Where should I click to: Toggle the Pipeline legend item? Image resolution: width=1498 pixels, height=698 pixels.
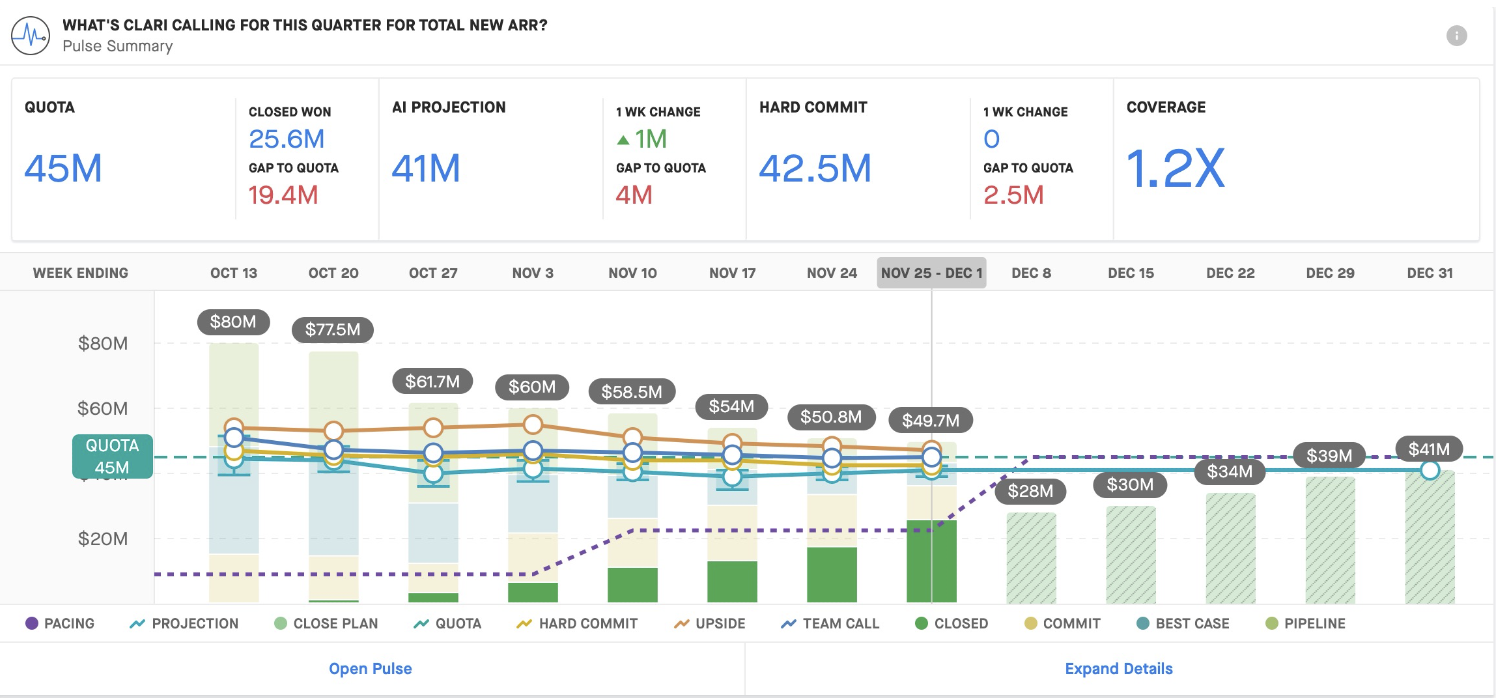click(x=1305, y=623)
